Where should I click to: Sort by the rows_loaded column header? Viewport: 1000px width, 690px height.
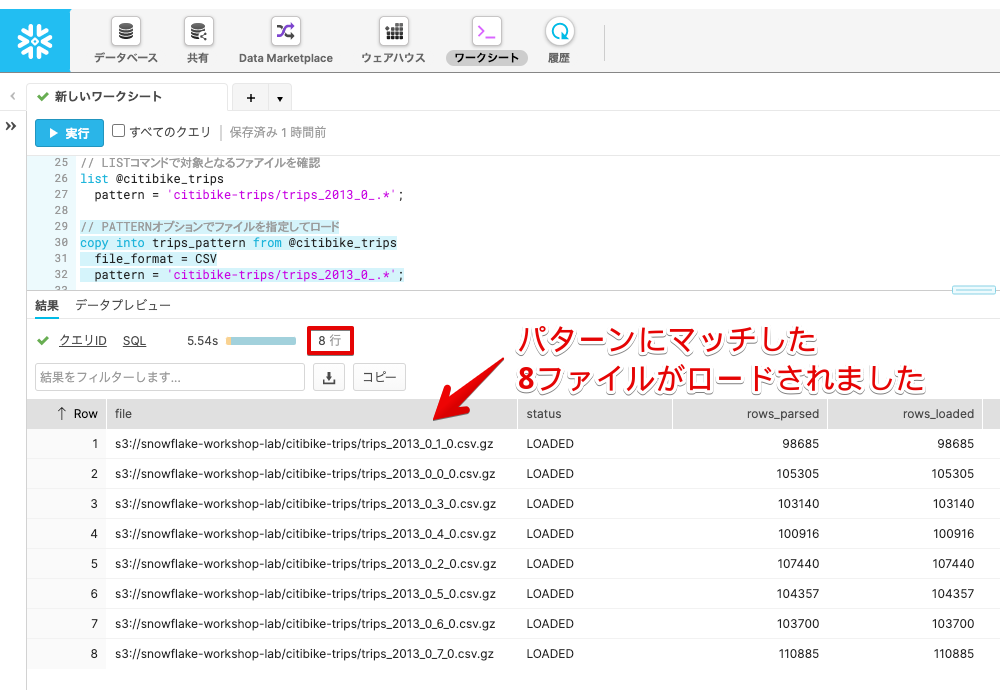coord(906,414)
